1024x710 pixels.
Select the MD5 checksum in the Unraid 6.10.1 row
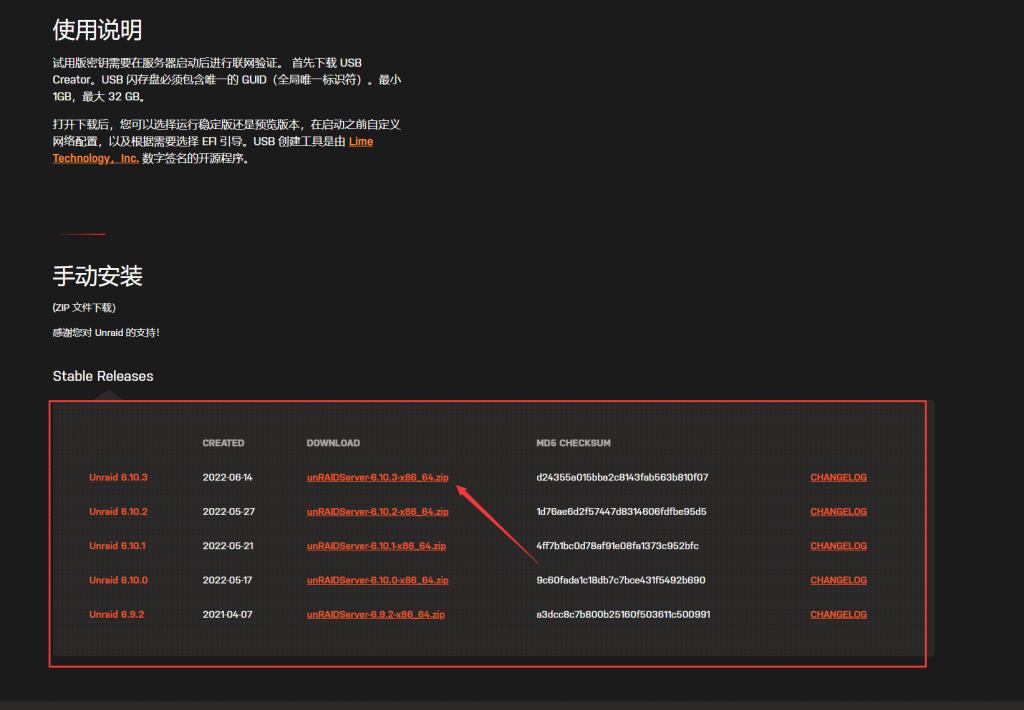click(617, 546)
